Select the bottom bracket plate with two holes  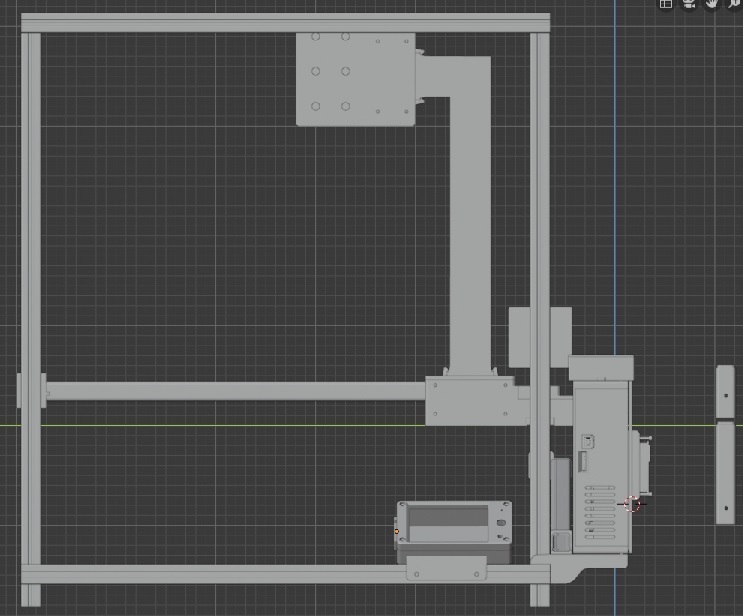click(446, 568)
